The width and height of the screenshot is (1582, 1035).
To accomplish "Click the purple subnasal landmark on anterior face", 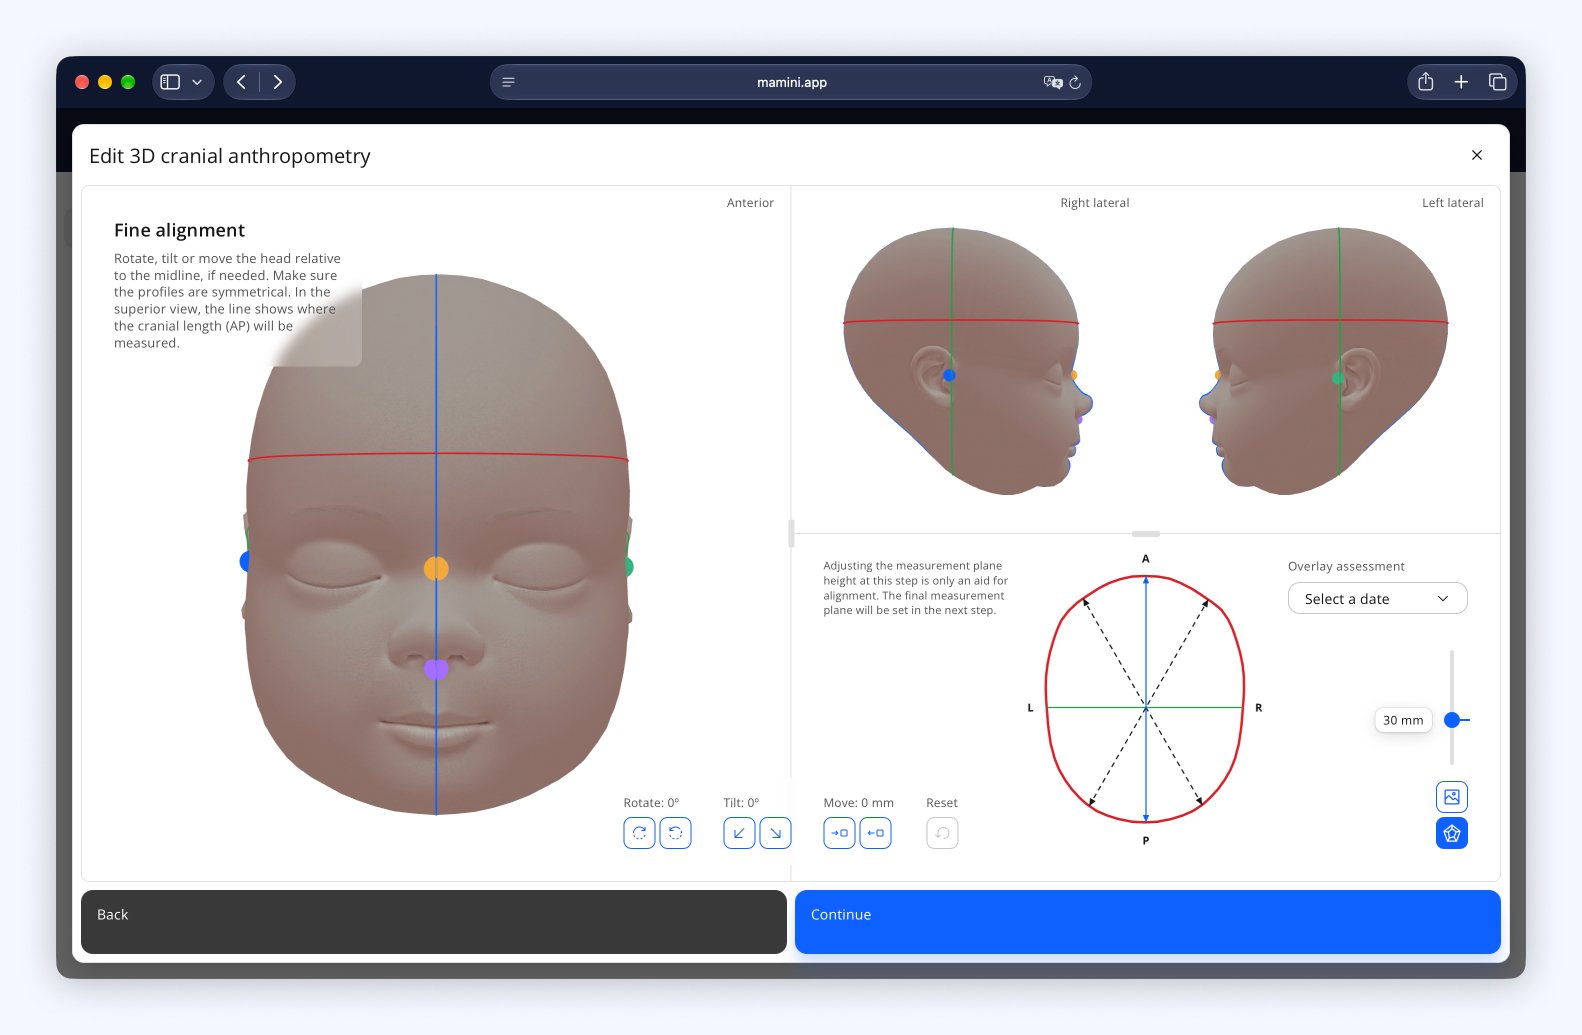I will tap(436, 669).
